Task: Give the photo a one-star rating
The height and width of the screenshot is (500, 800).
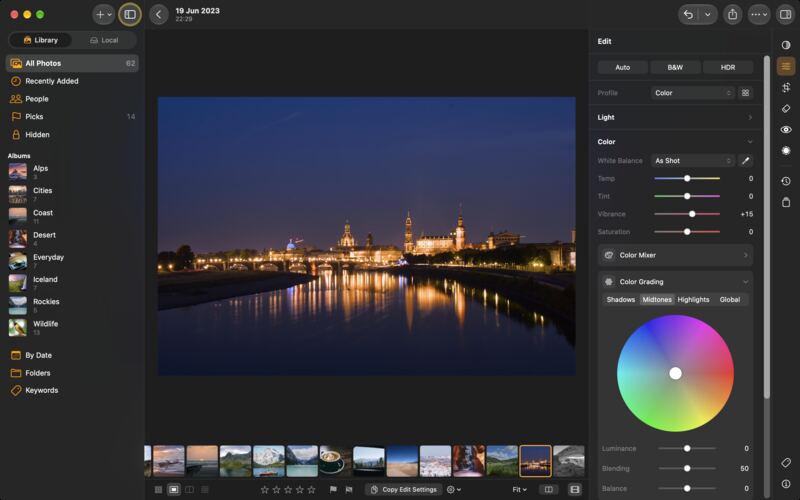Action: tap(264, 490)
